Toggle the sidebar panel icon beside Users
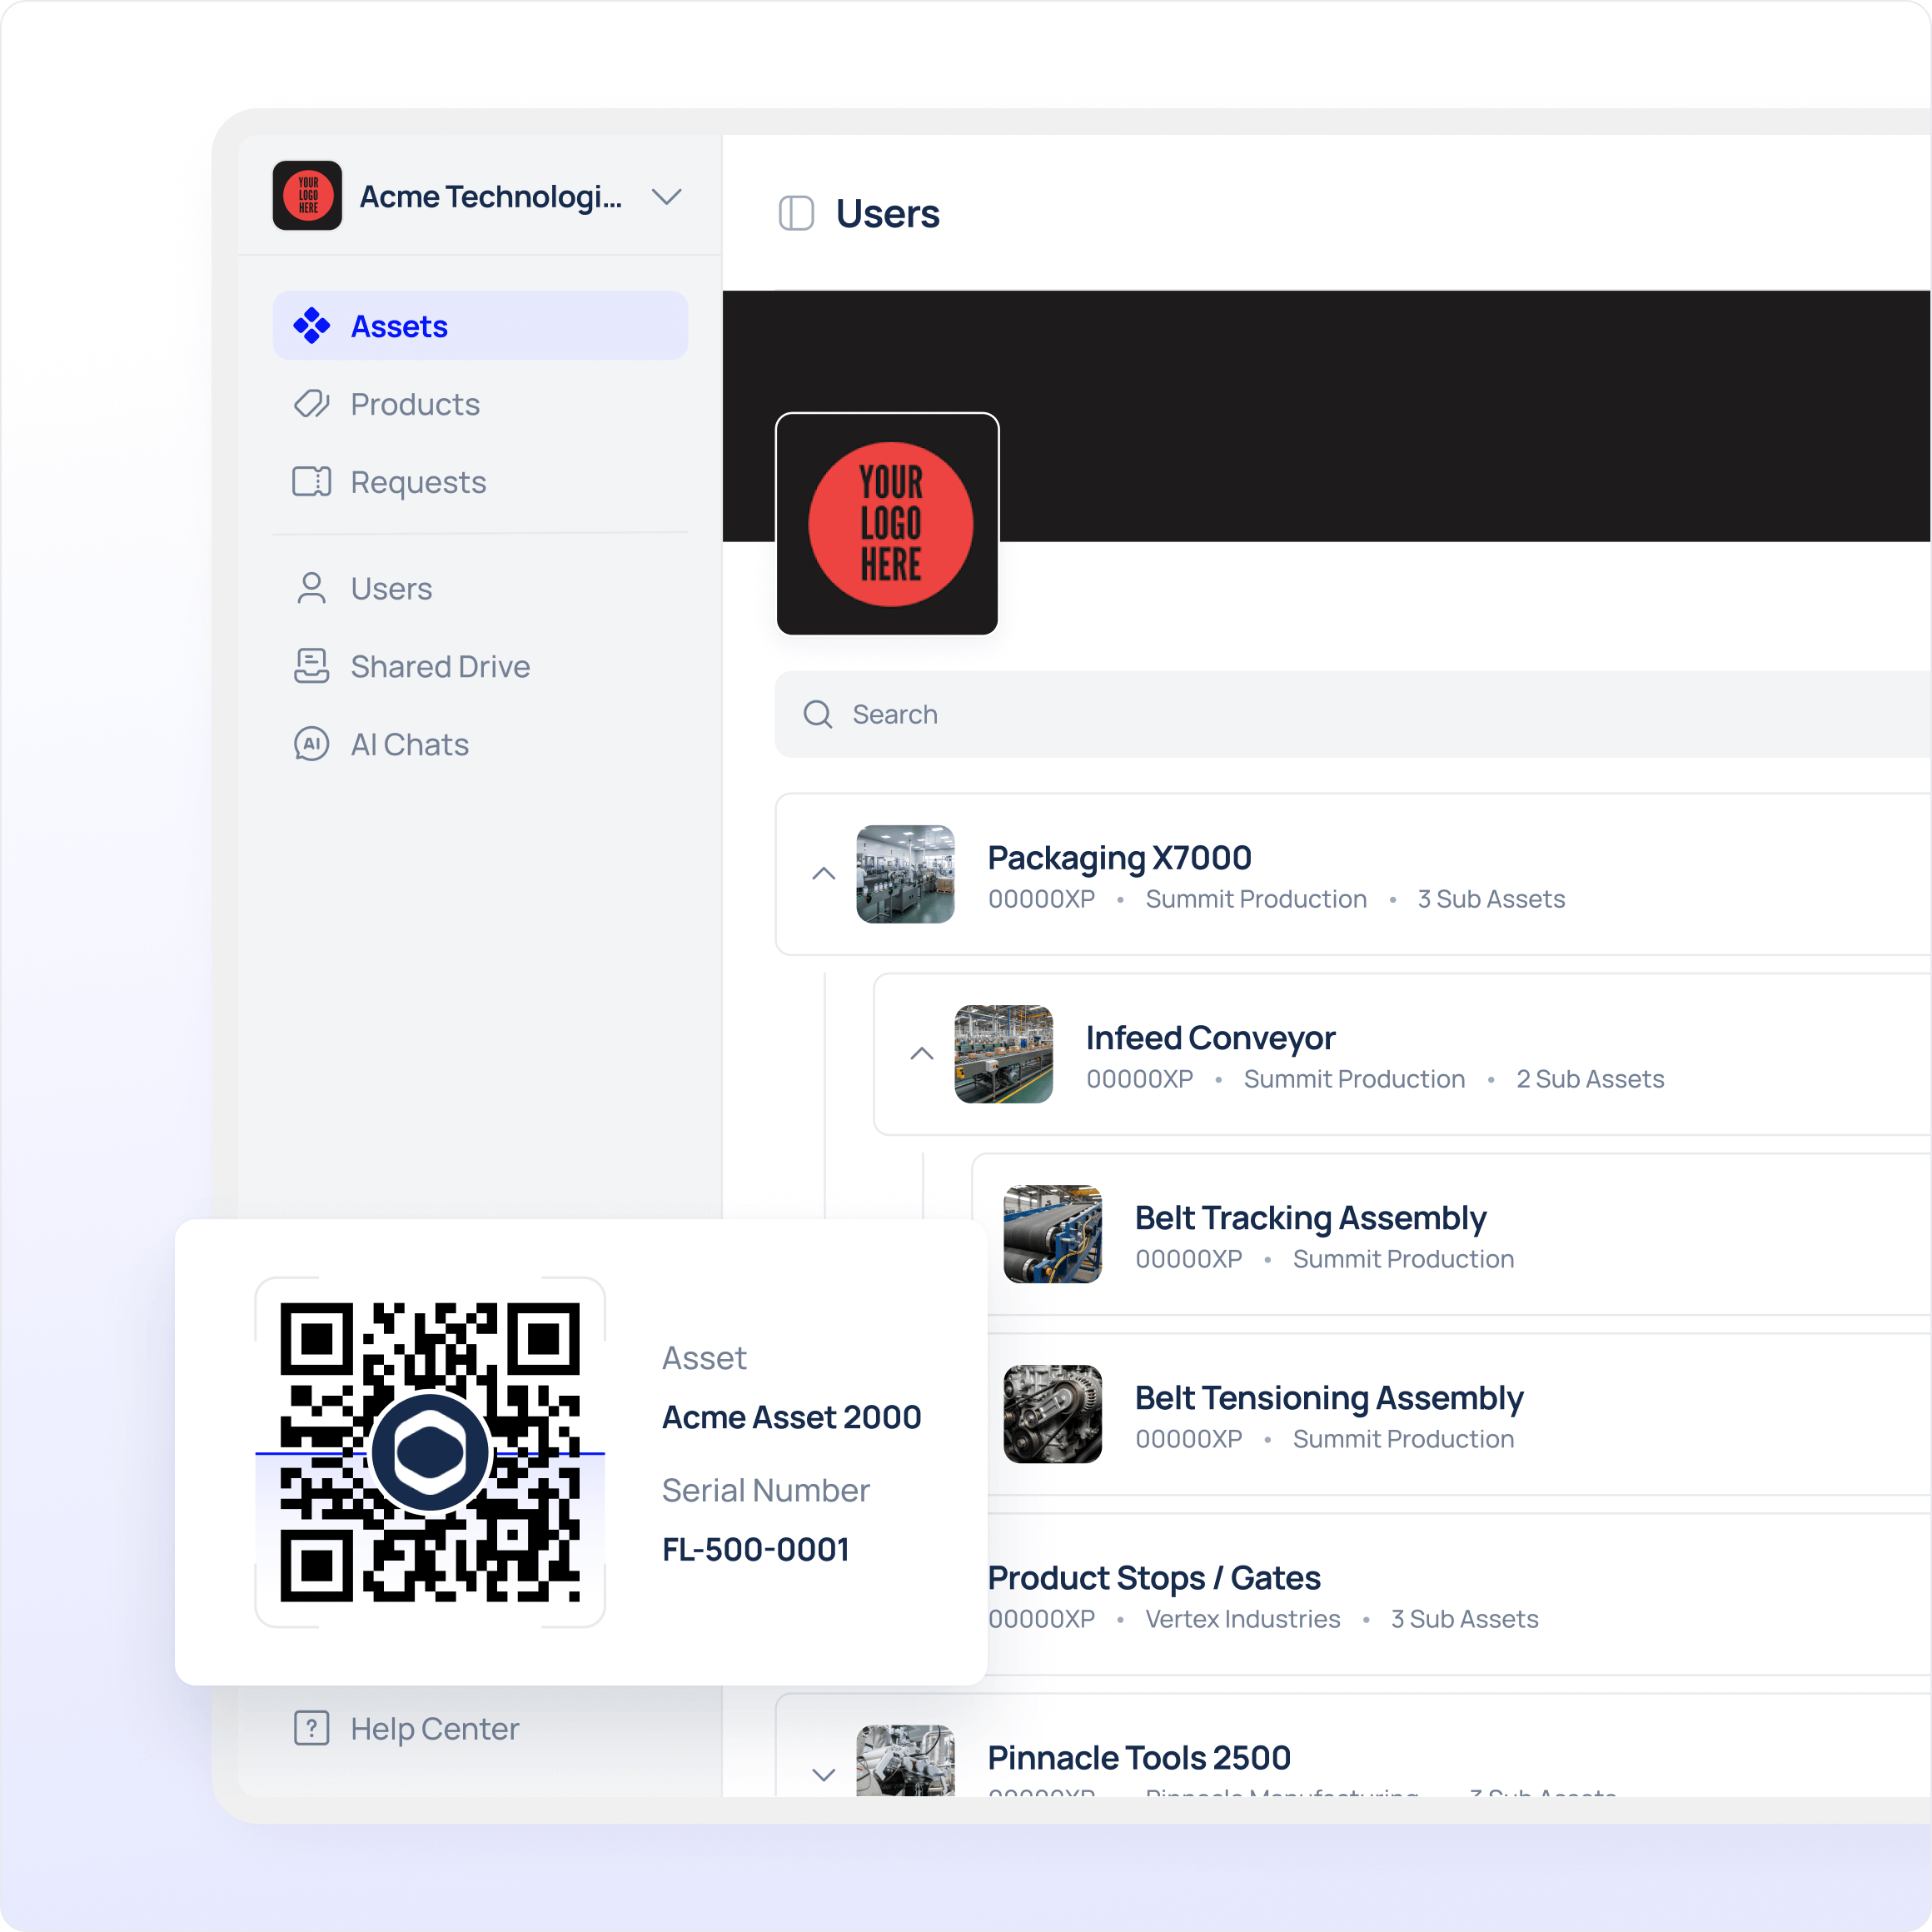The width and height of the screenshot is (1932, 1932). tap(796, 213)
